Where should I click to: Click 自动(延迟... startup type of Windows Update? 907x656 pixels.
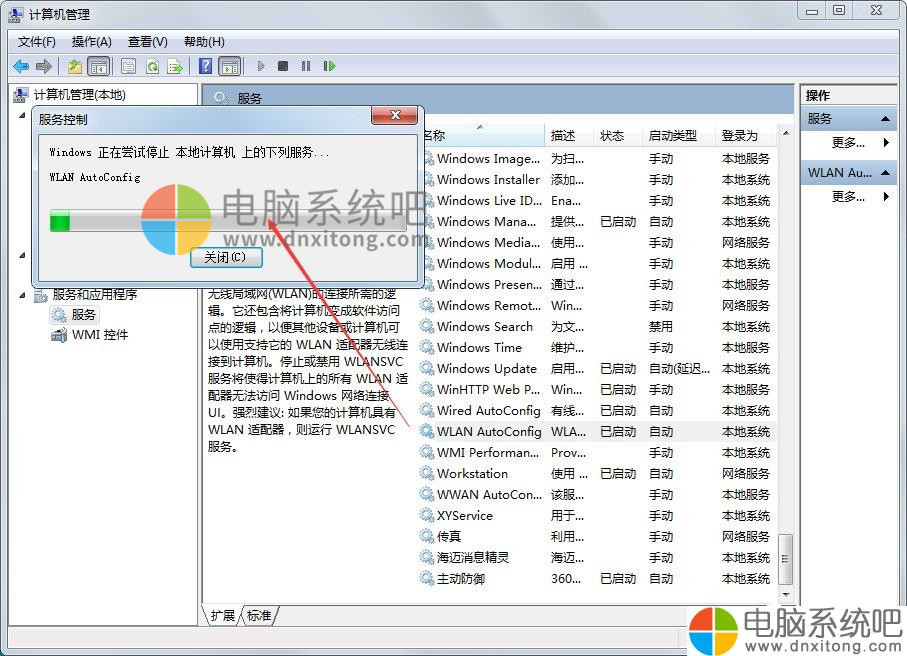[679, 368]
